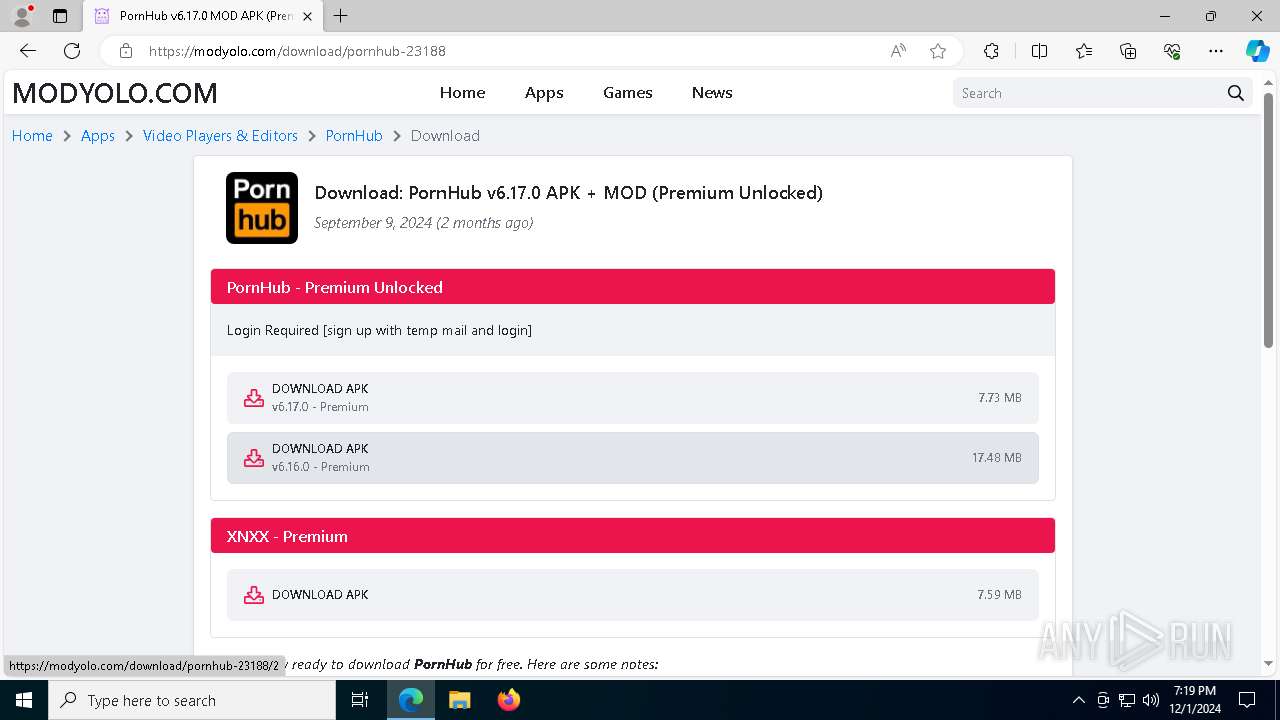Open Read aloud icon in address bar
Screen dimensions: 1280x720
[898, 51]
